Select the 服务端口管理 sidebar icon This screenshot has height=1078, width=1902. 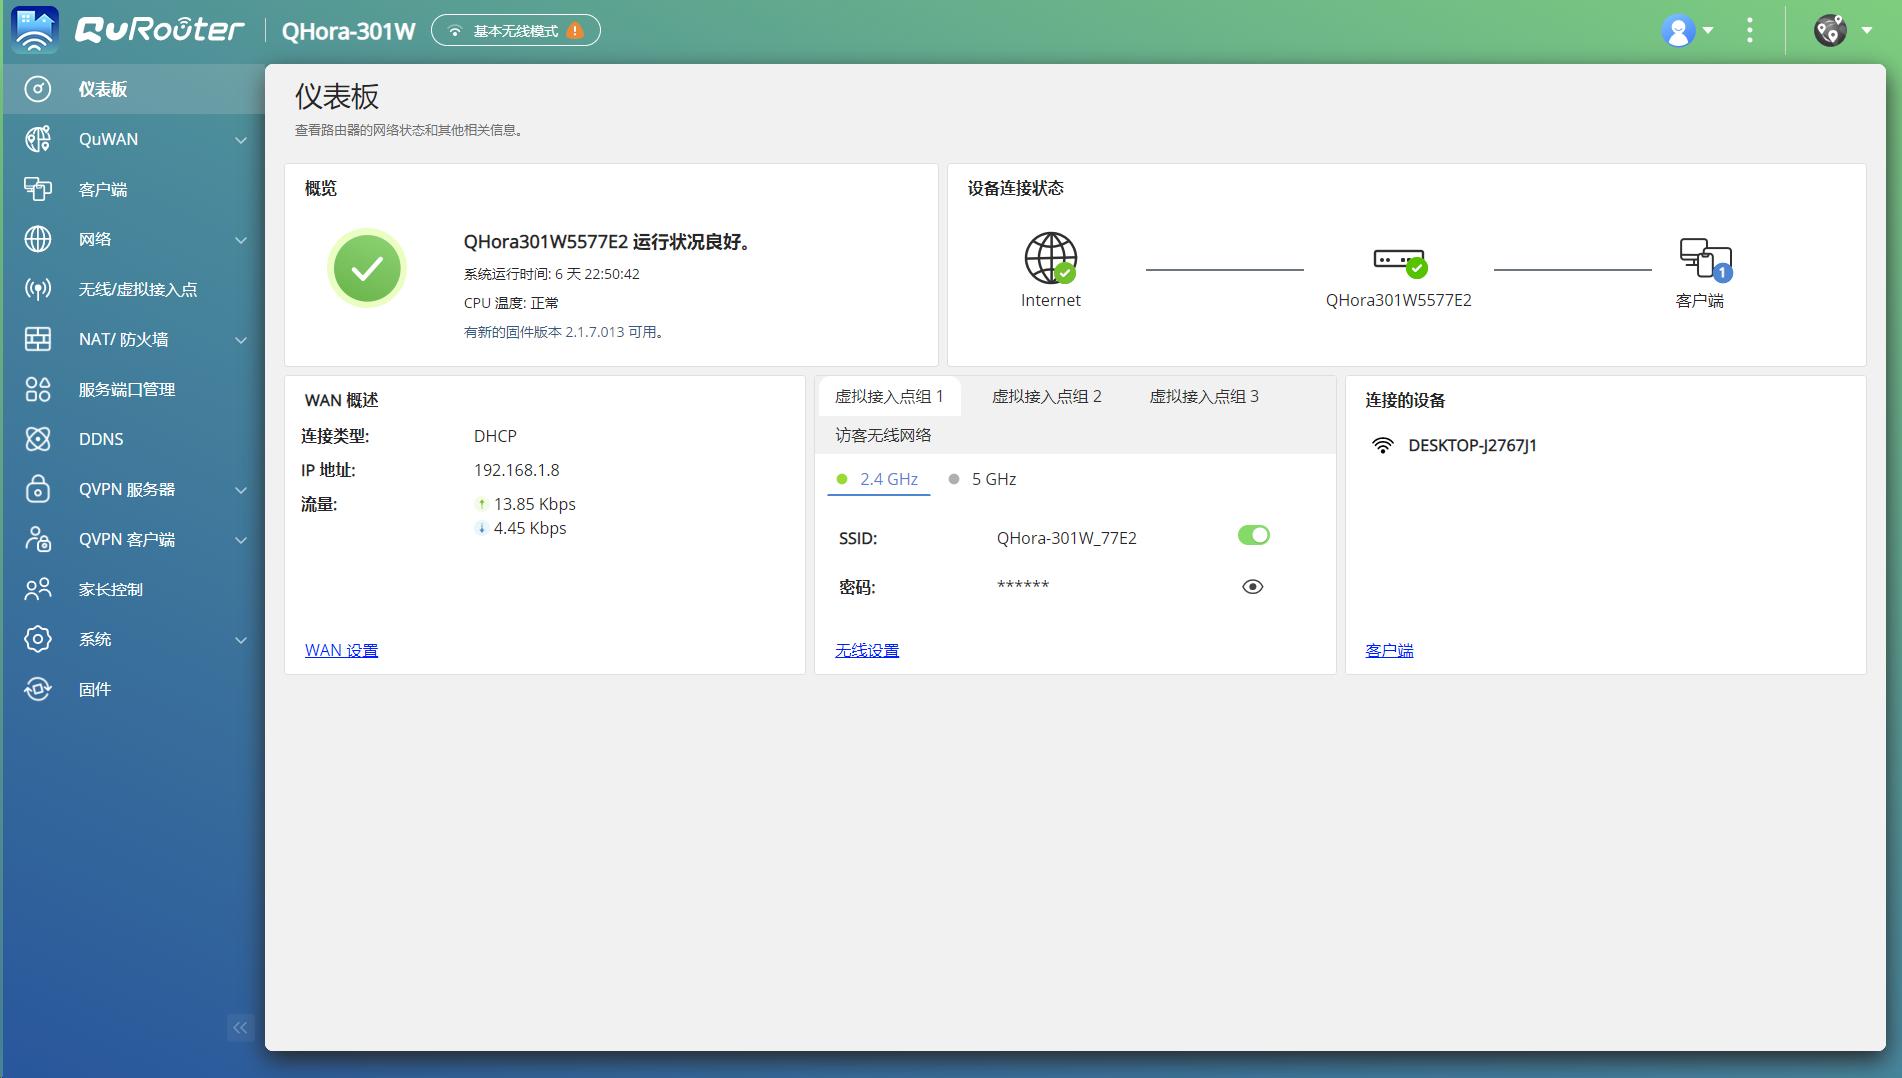(x=37, y=389)
